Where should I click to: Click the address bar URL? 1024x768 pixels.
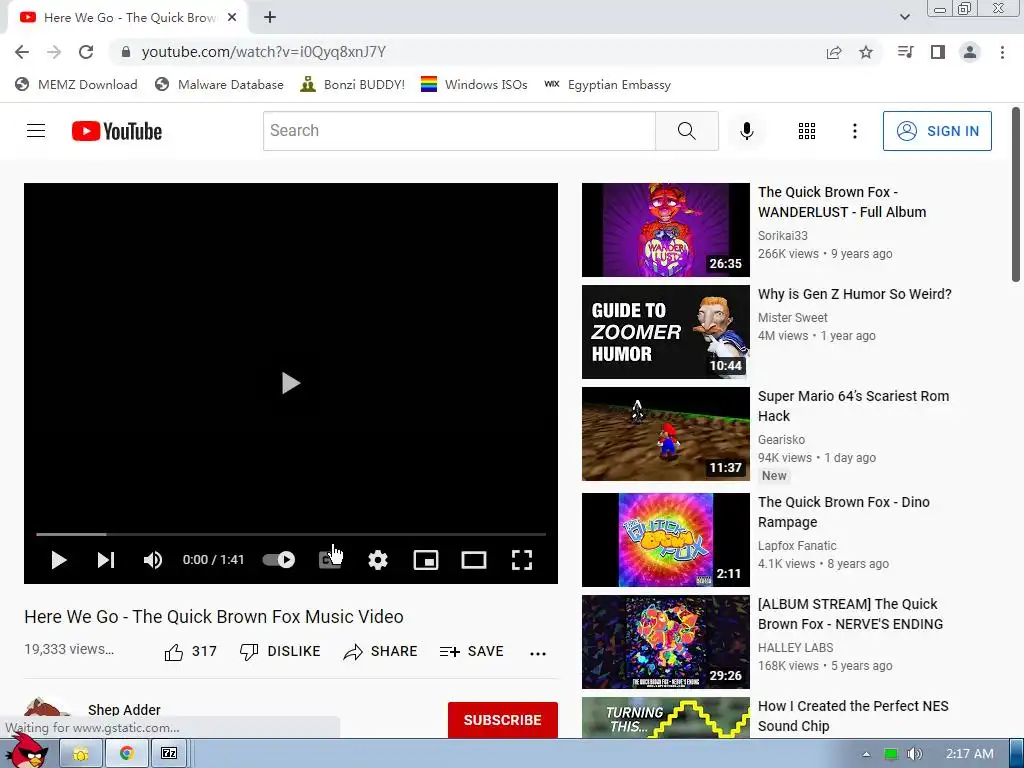[x=263, y=52]
